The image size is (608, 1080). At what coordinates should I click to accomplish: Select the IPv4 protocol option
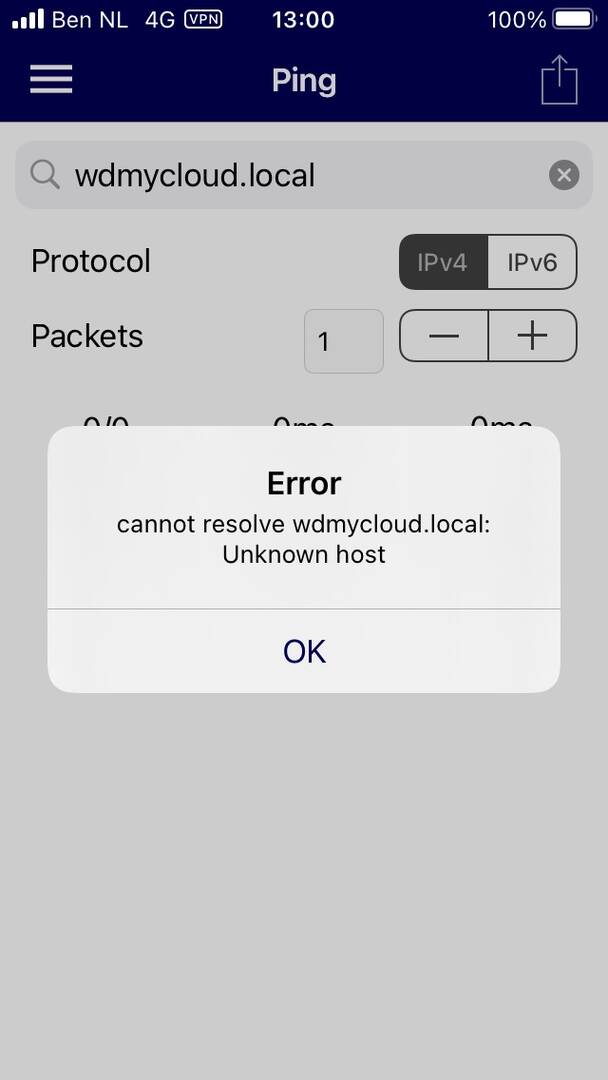443,262
